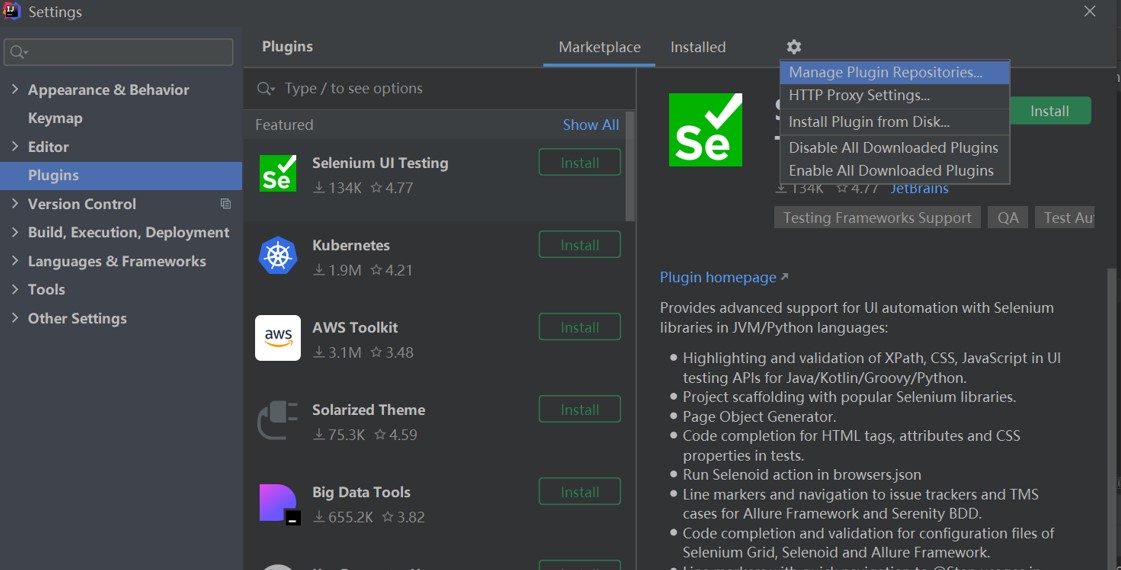Choose Manage Plugin Repositories menu item
Screen dimensions: 1121x570
point(894,72)
